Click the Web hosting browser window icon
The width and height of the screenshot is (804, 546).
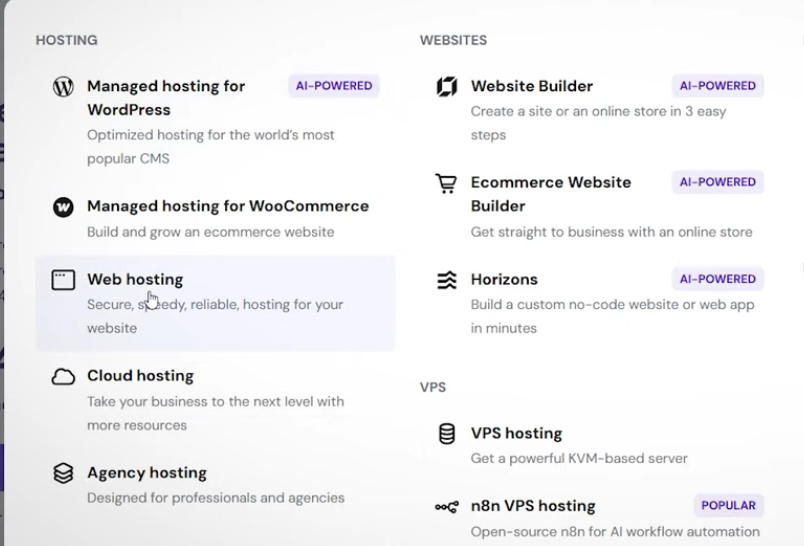[x=63, y=280]
